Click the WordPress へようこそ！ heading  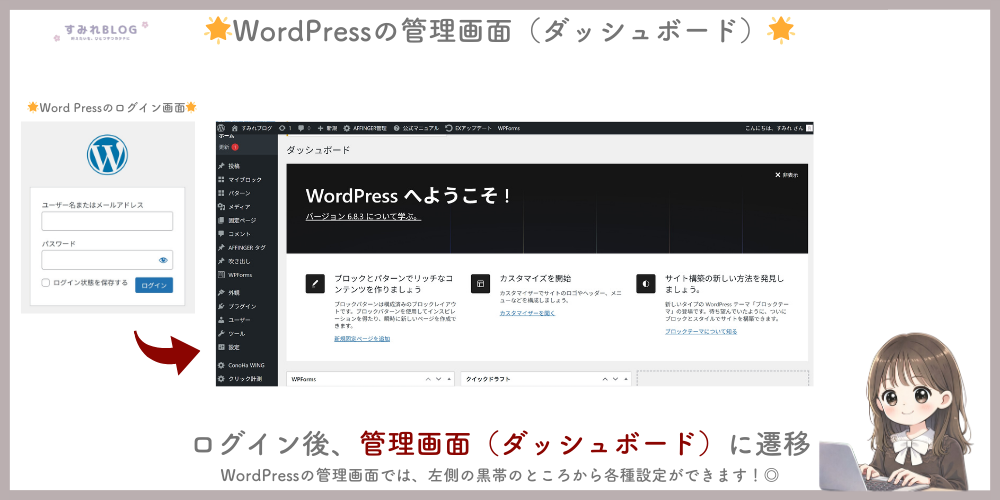point(408,195)
